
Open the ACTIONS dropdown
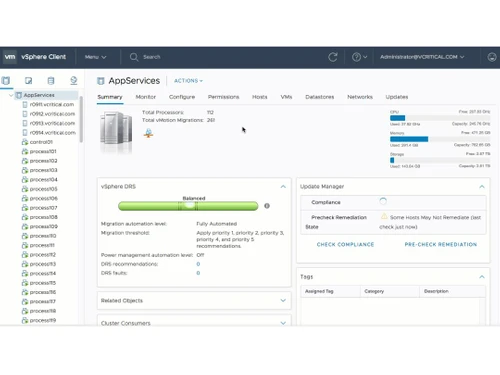[x=188, y=81]
